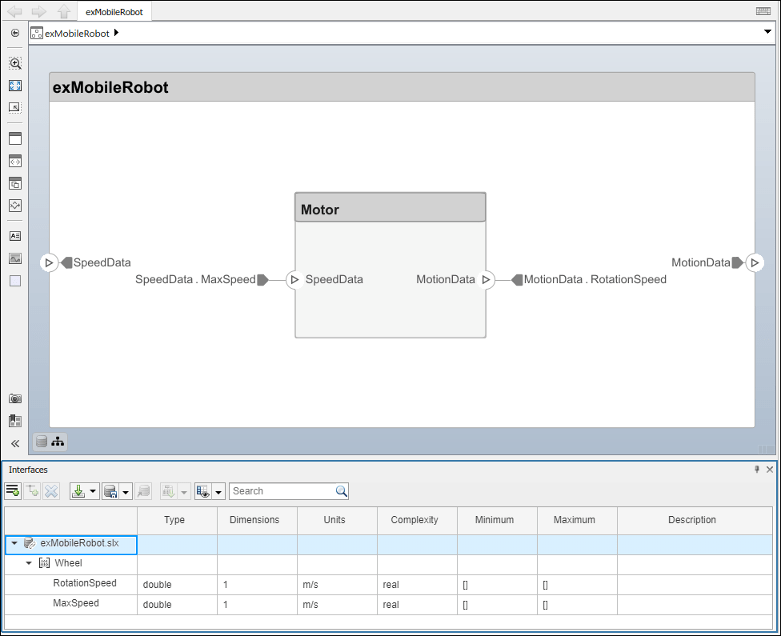Open the Save dictionary dropdown arrow
Screen dimensions: 781x636
point(126,492)
